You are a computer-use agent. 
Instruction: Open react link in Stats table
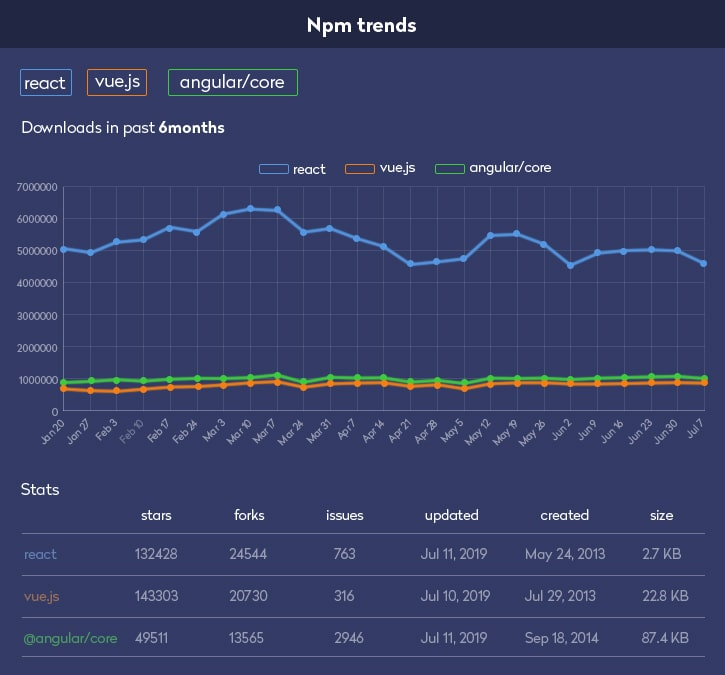[41, 554]
